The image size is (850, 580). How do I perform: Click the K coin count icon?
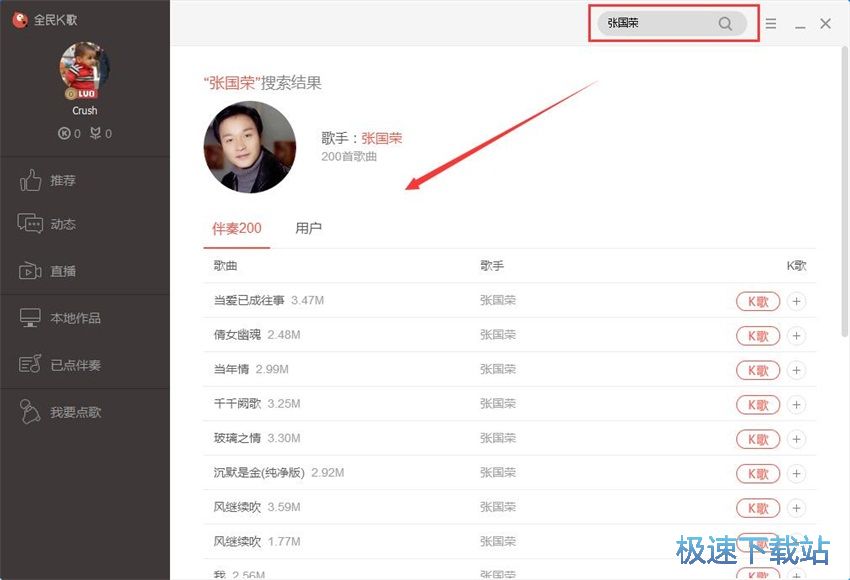64,133
